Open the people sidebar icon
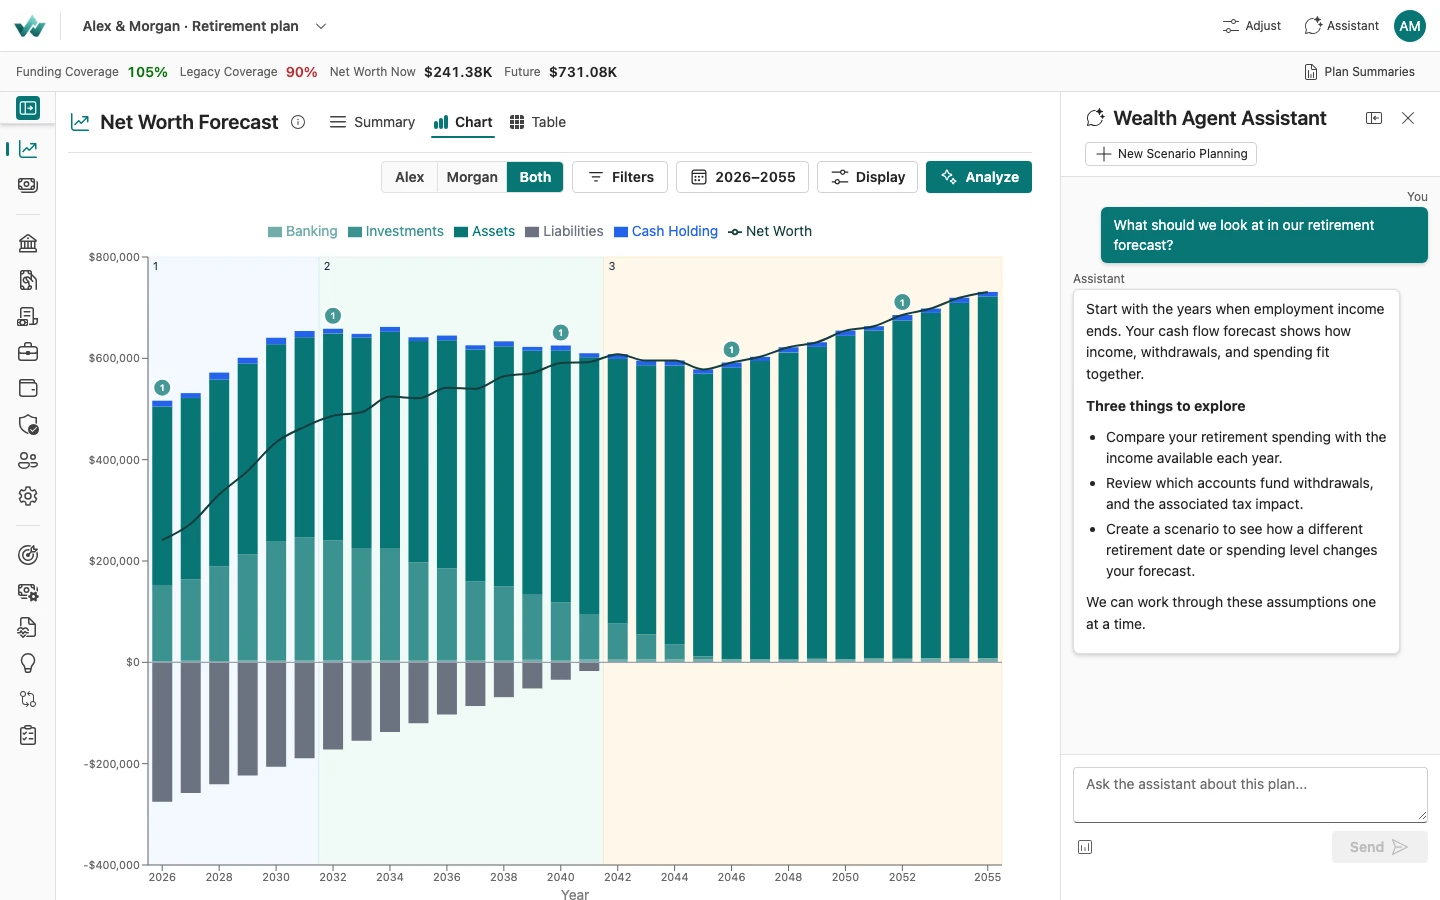Screen dimensions: 1440x900 (28, 460)
